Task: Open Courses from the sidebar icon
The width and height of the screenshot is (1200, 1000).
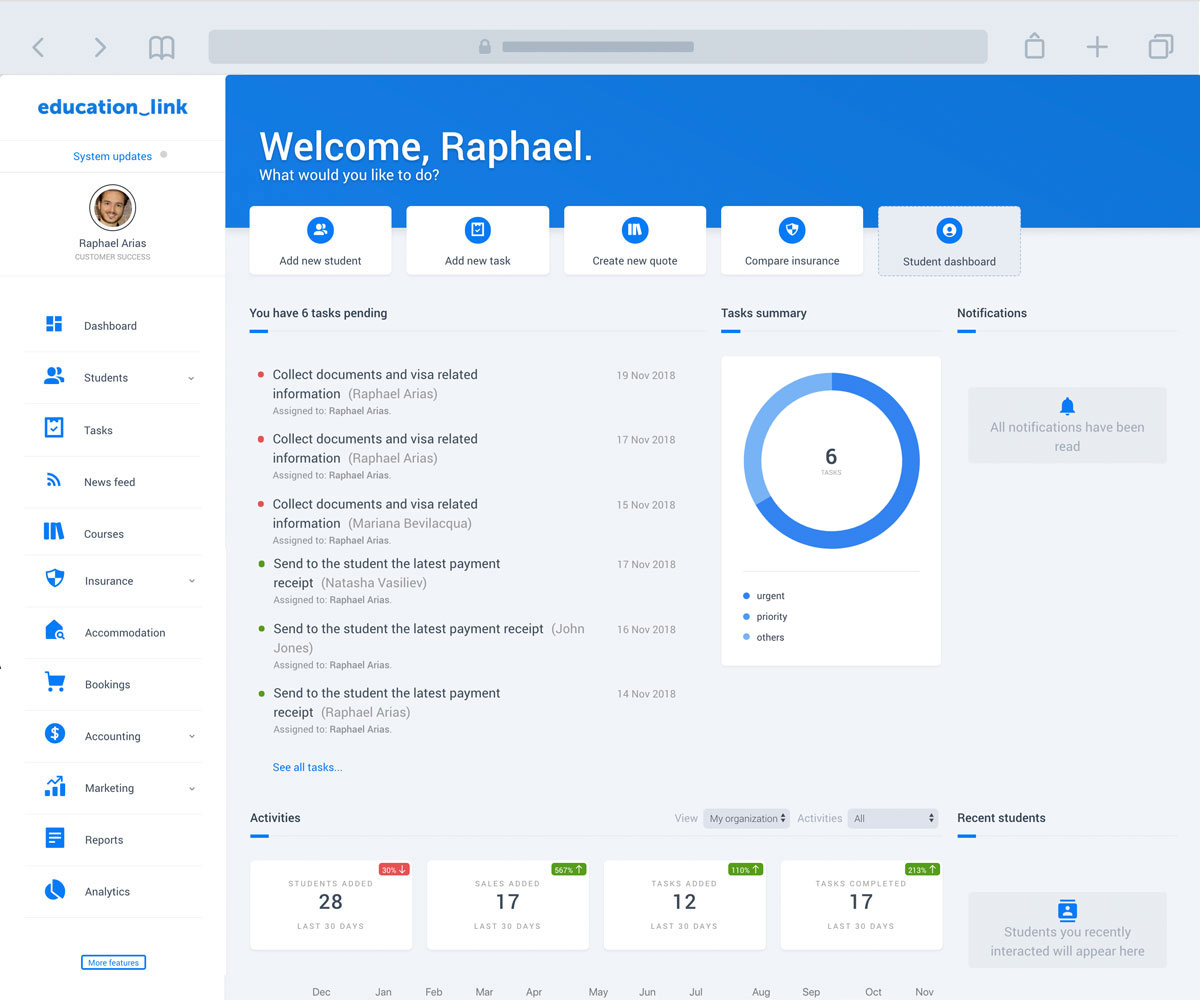Action: point(54,533)
